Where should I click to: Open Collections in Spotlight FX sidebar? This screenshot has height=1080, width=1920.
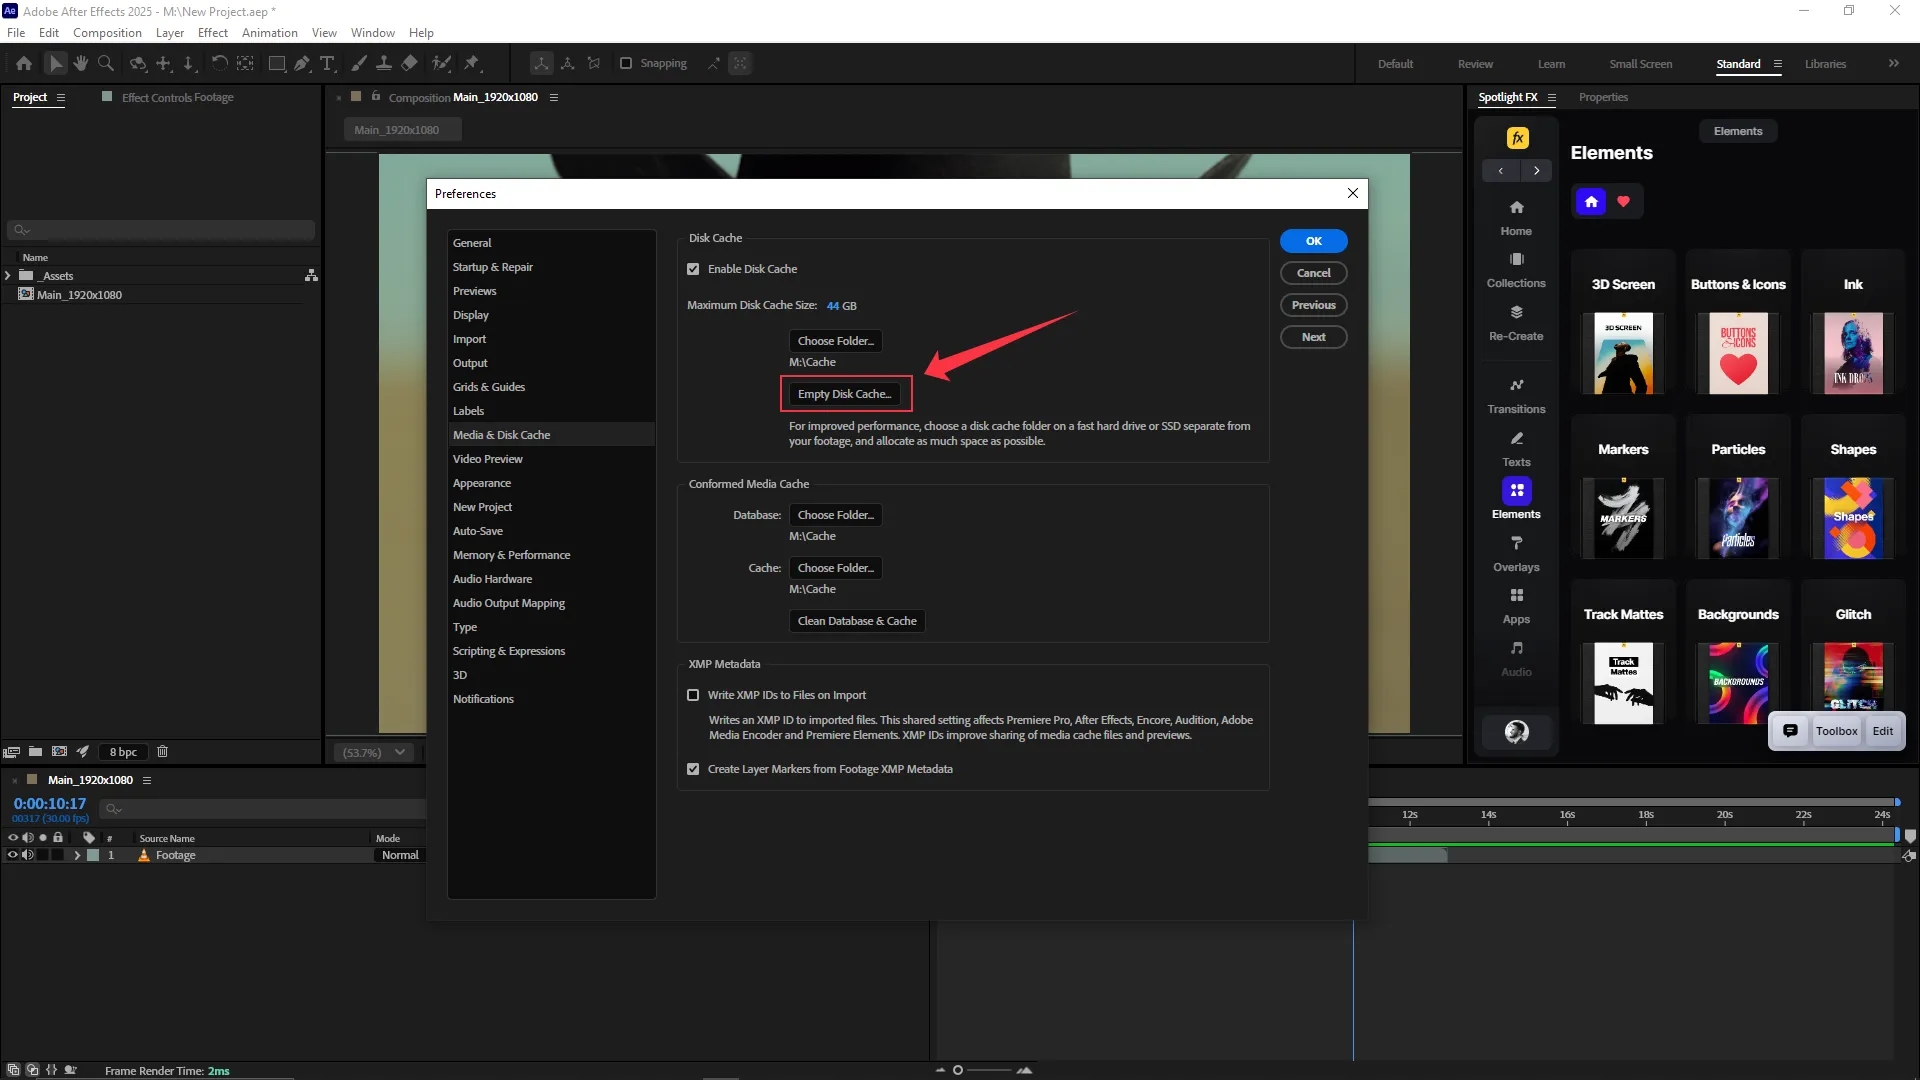(1516, 269)
